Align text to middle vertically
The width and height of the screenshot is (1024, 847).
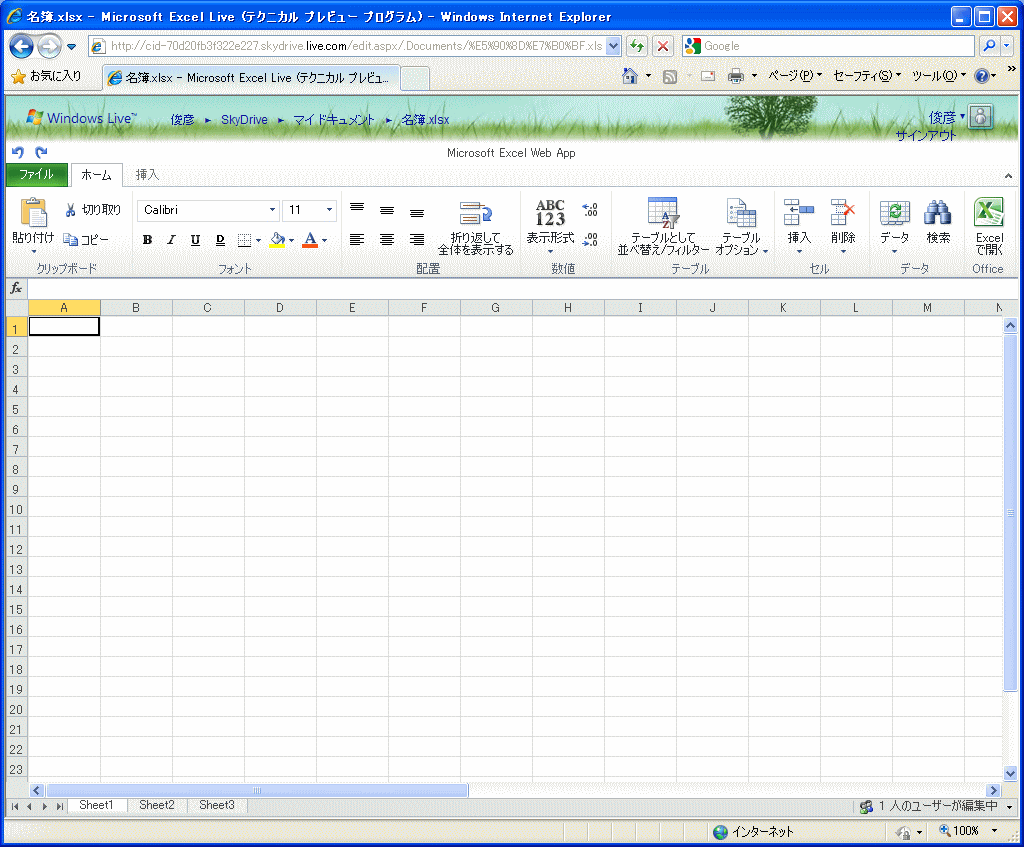387,210
